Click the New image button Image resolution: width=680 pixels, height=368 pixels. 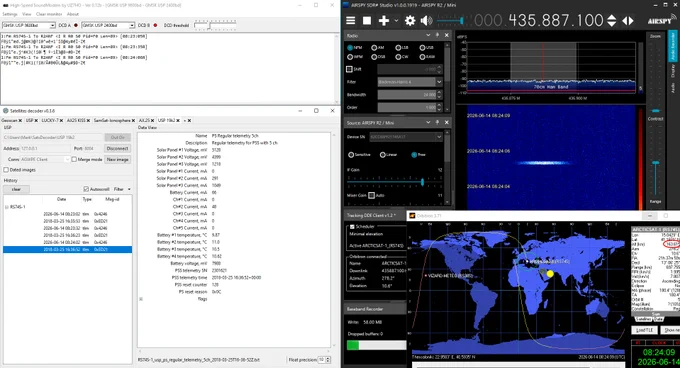pyautogui.click(x=118, y=160)
